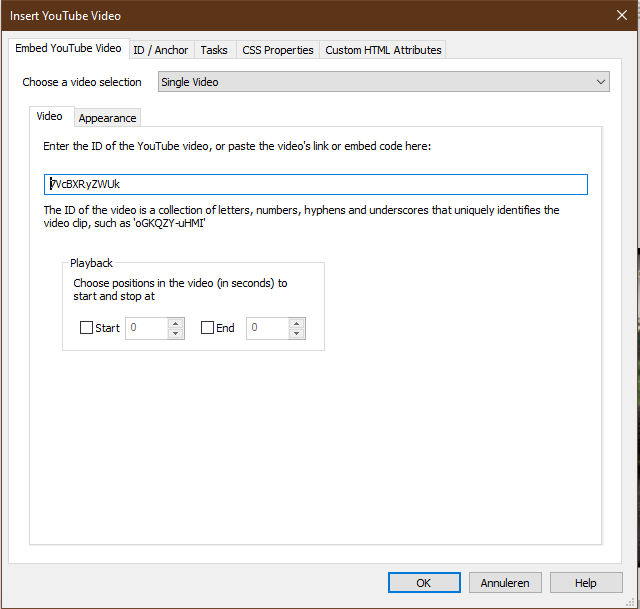Switch to the Appearance sub-tab
The height and width of the screenshot is (609, 640).
(107, 118)
